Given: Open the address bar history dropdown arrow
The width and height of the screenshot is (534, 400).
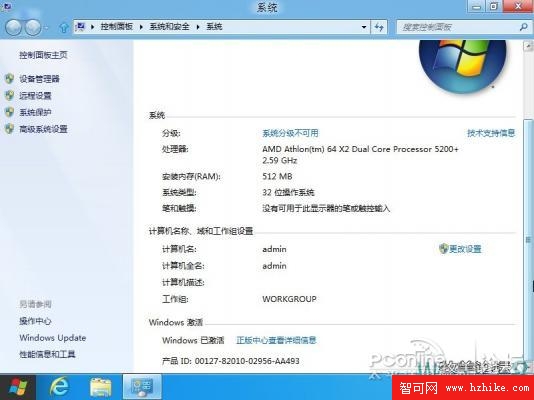Looking at the screenshot, I should pos(364,27).
